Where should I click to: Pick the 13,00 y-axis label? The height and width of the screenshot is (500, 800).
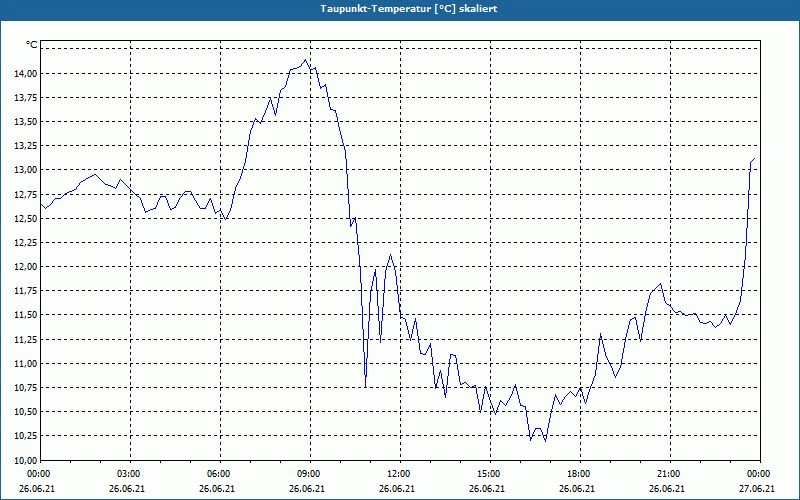pos(24,170)
